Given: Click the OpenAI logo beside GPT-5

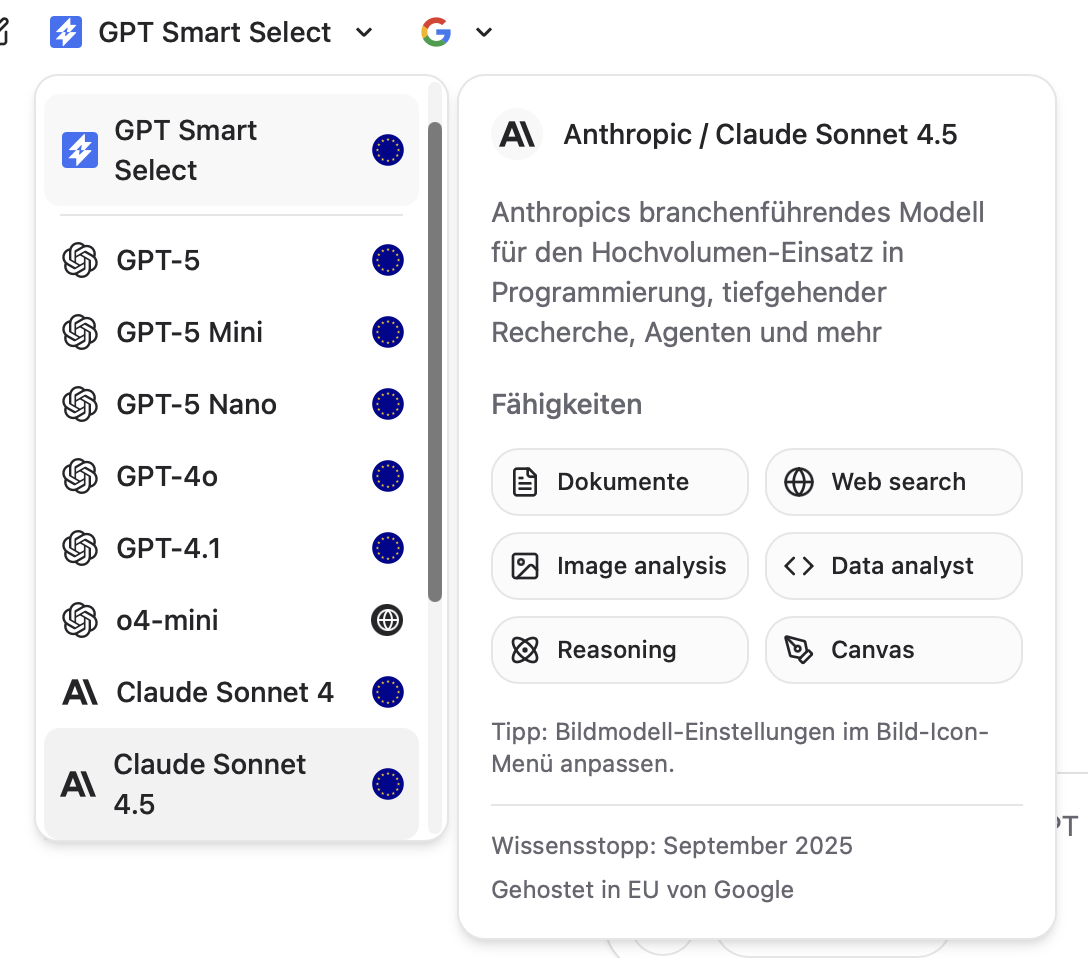Looking at the screenshot, I should 80,260.
